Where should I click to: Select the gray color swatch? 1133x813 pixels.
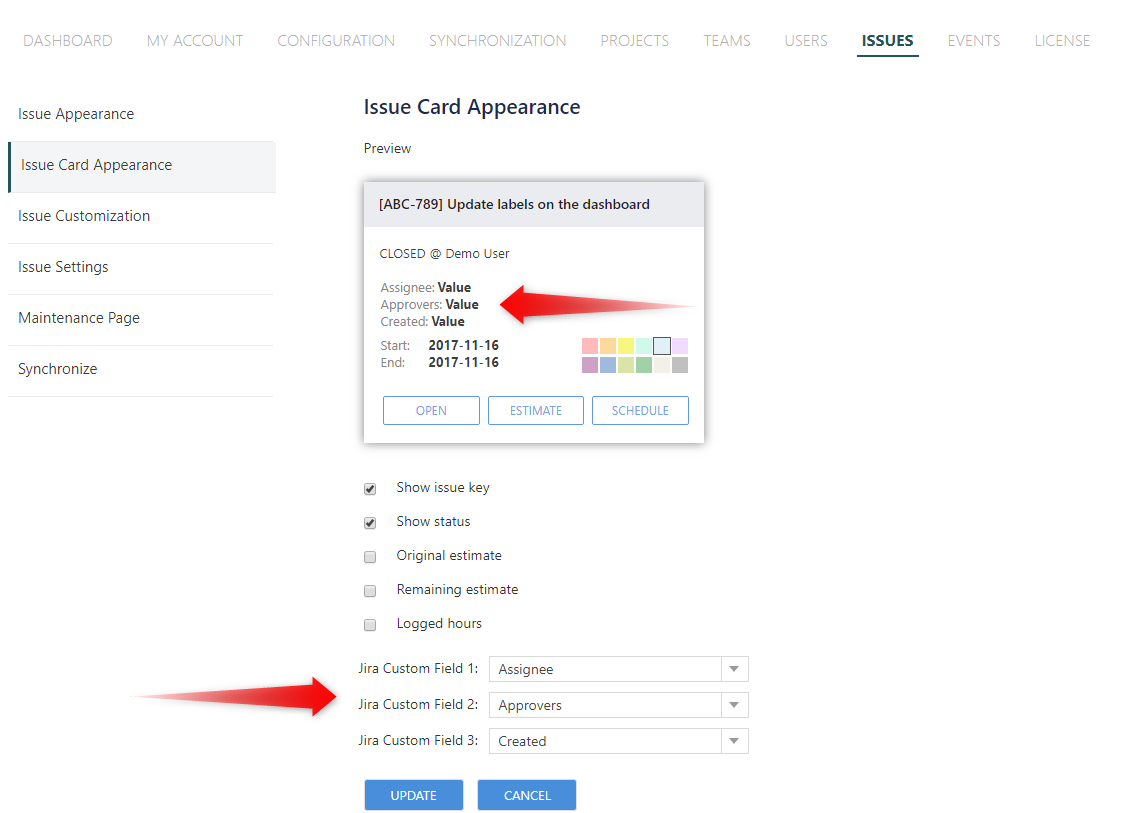tap(680, 365)
